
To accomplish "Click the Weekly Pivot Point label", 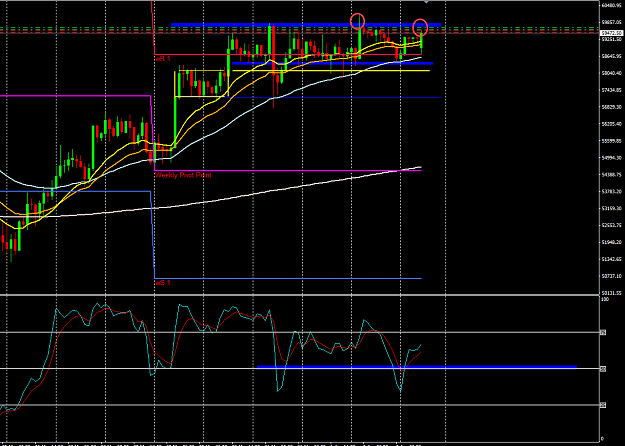I will pyautogui.click(x=183, y=175).
